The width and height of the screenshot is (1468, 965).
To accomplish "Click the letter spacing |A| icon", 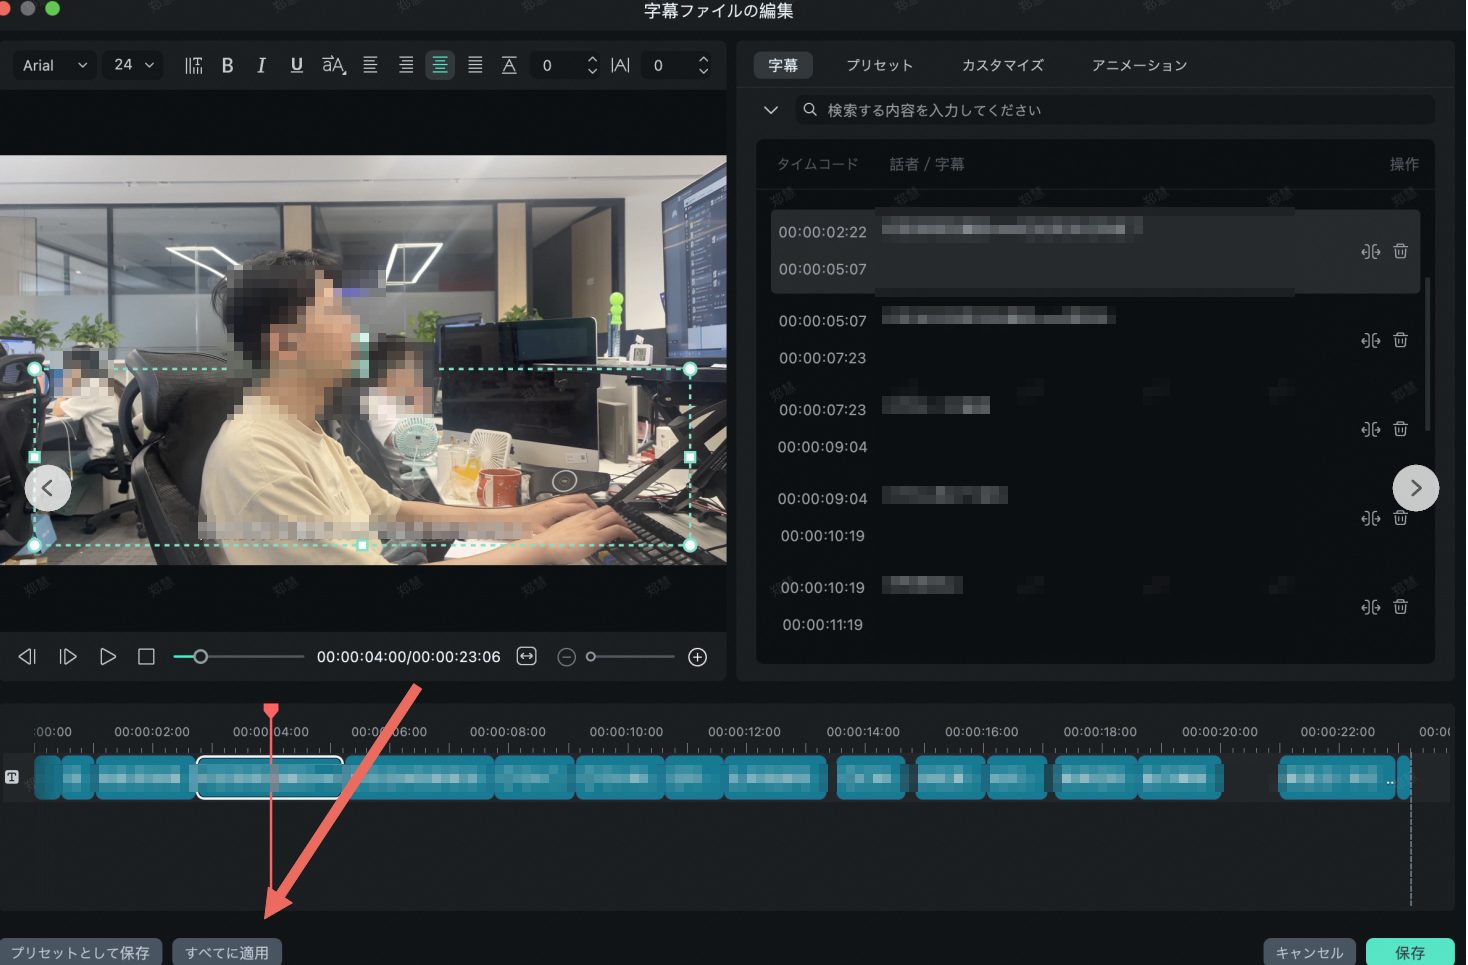I will (620, 65).
